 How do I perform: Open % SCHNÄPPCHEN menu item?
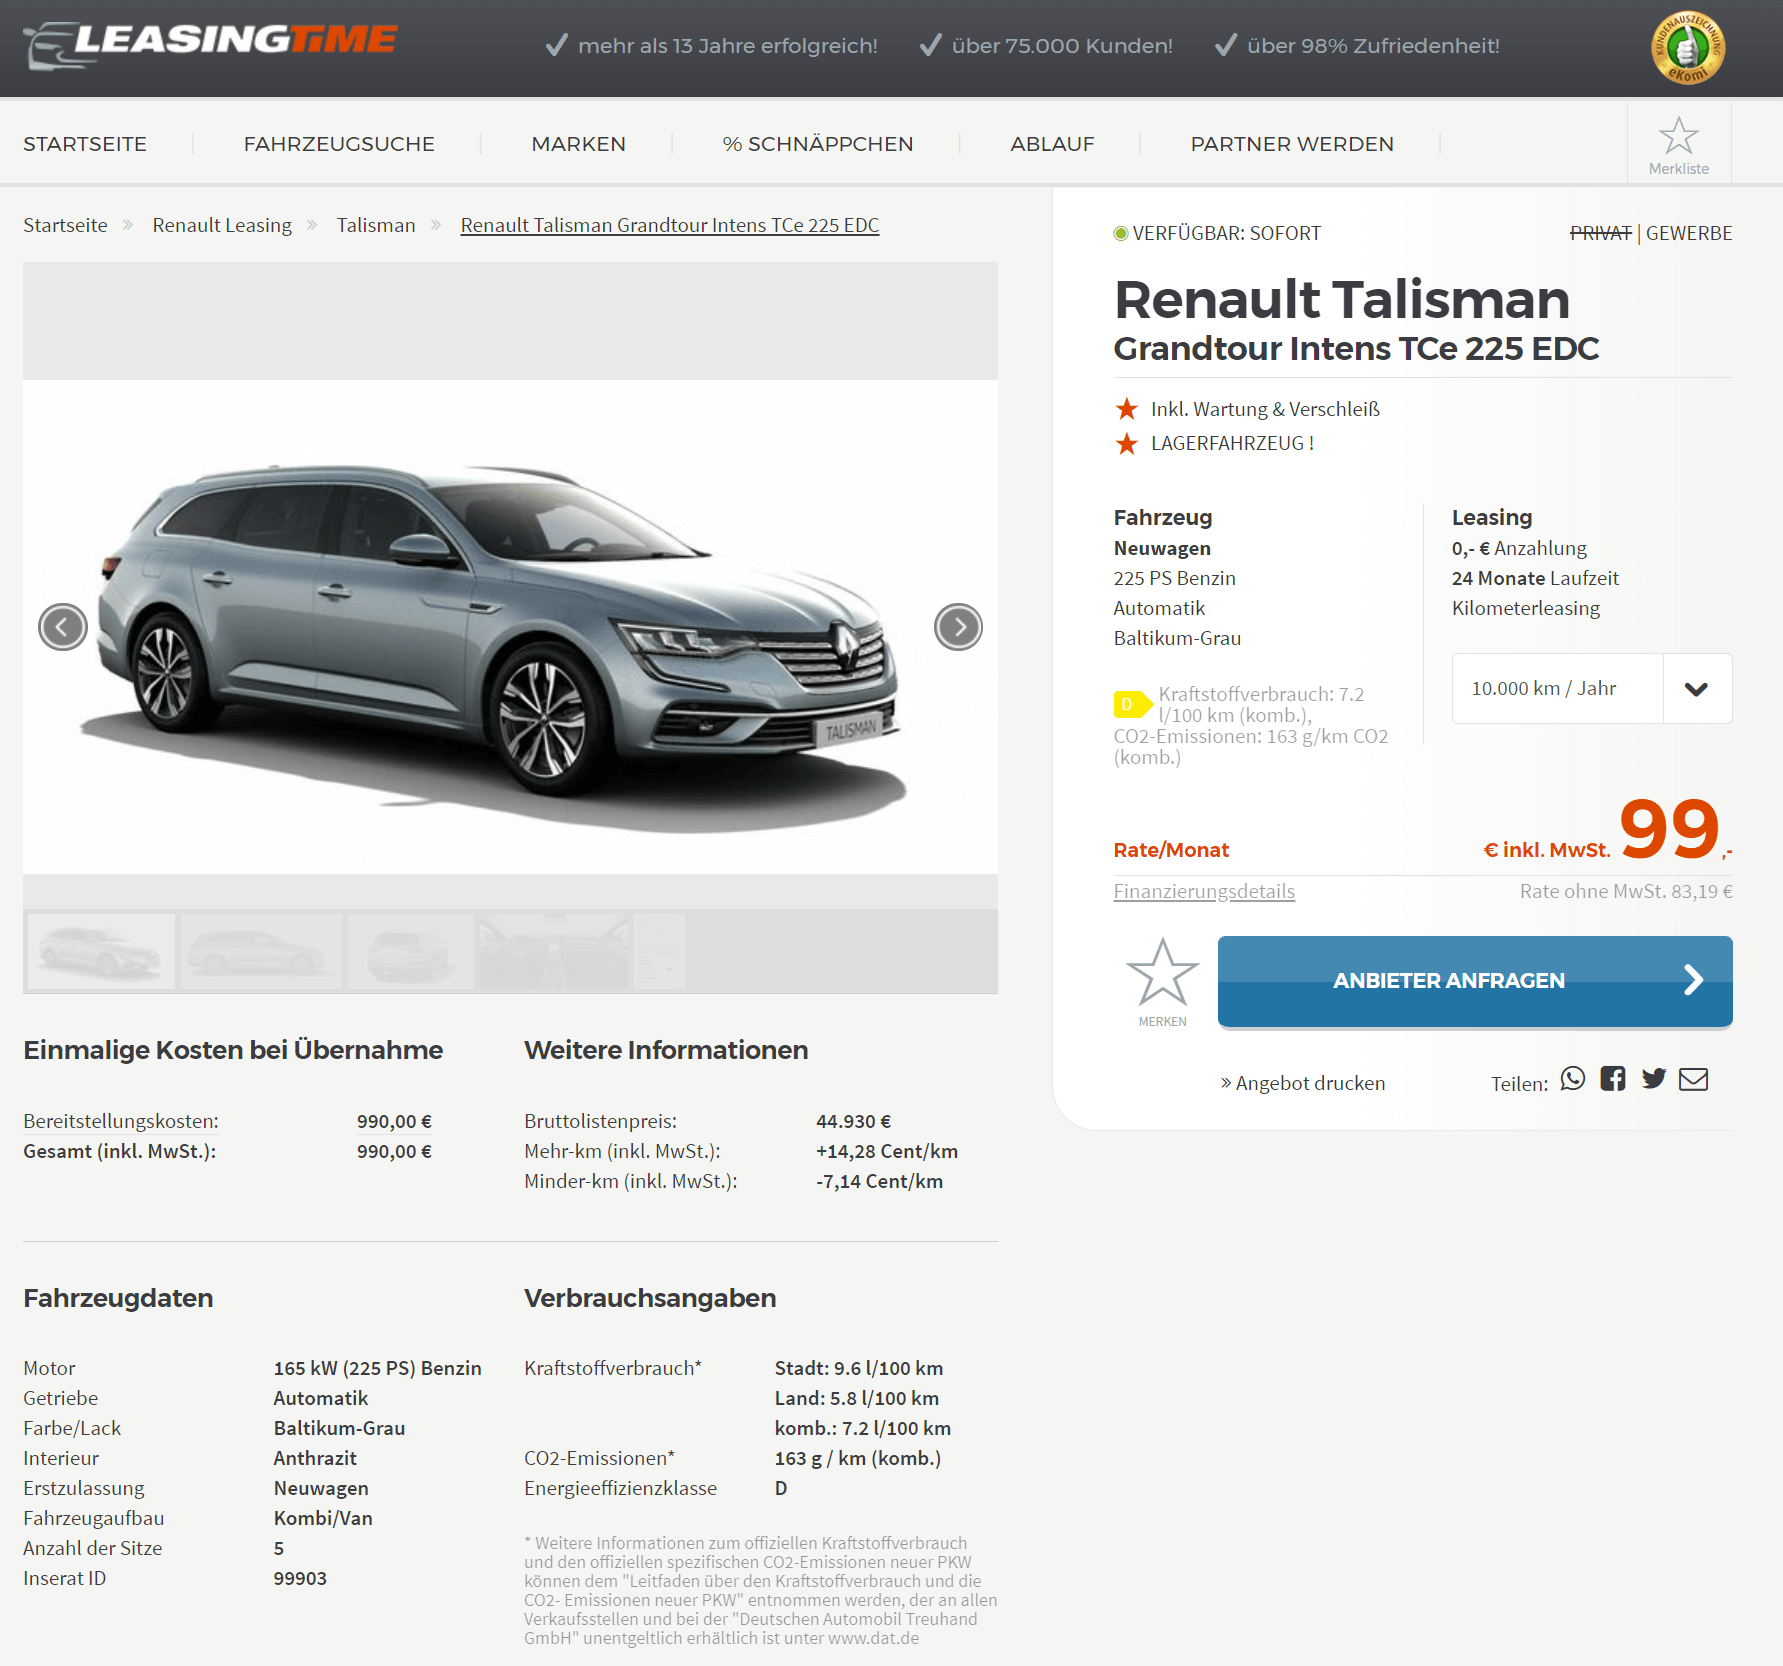pyautogui.click(x=817, y=144)
